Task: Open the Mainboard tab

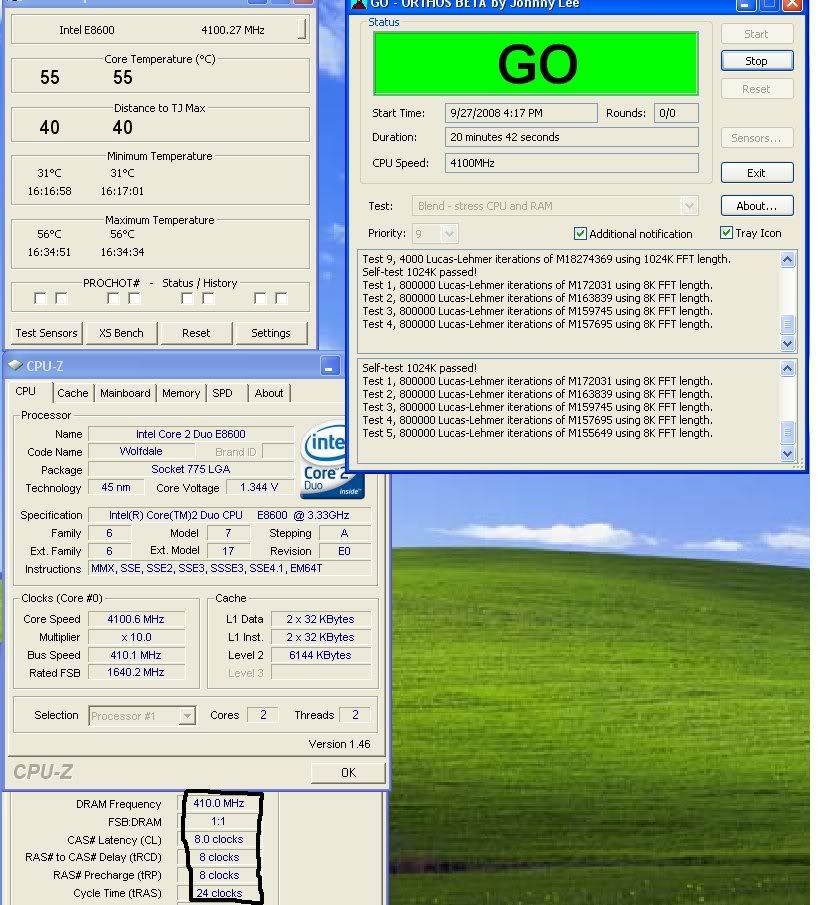Action: (125, 393)
